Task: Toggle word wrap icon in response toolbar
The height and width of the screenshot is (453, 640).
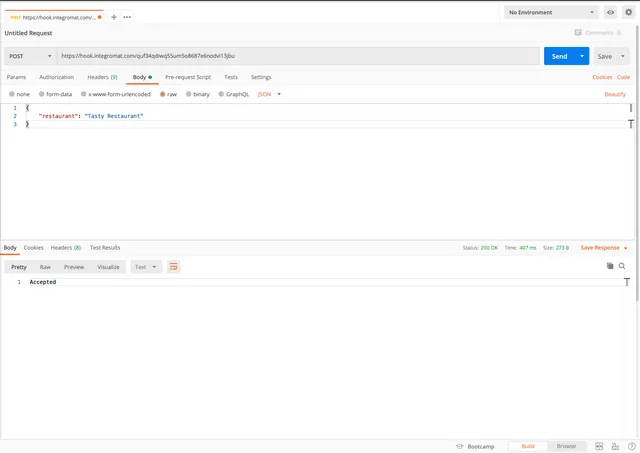Action: [x=173, y=267]
